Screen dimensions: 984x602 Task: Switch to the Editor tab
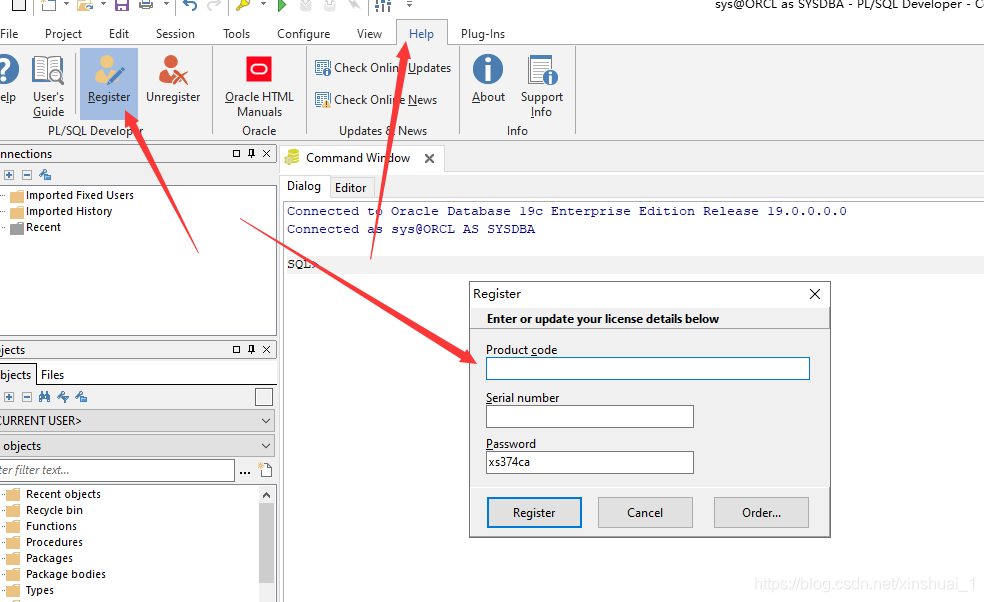tap(350, 188)
